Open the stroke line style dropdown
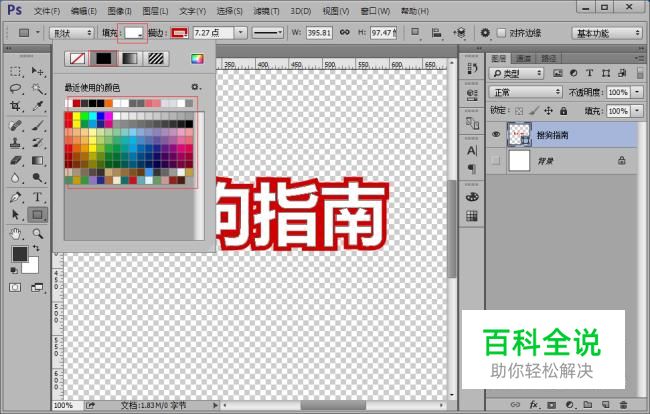Image resolution: width=650 pixels, height=414 pixels. [x=267, y=33]
